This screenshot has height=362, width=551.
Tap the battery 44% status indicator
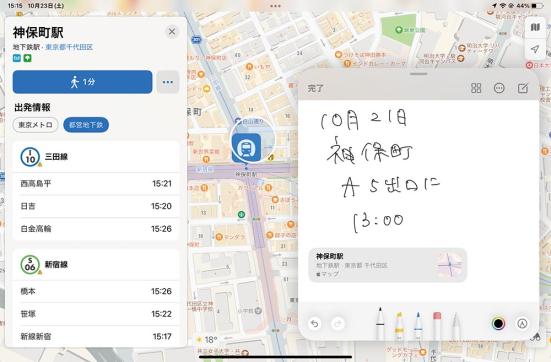point(530,6)
